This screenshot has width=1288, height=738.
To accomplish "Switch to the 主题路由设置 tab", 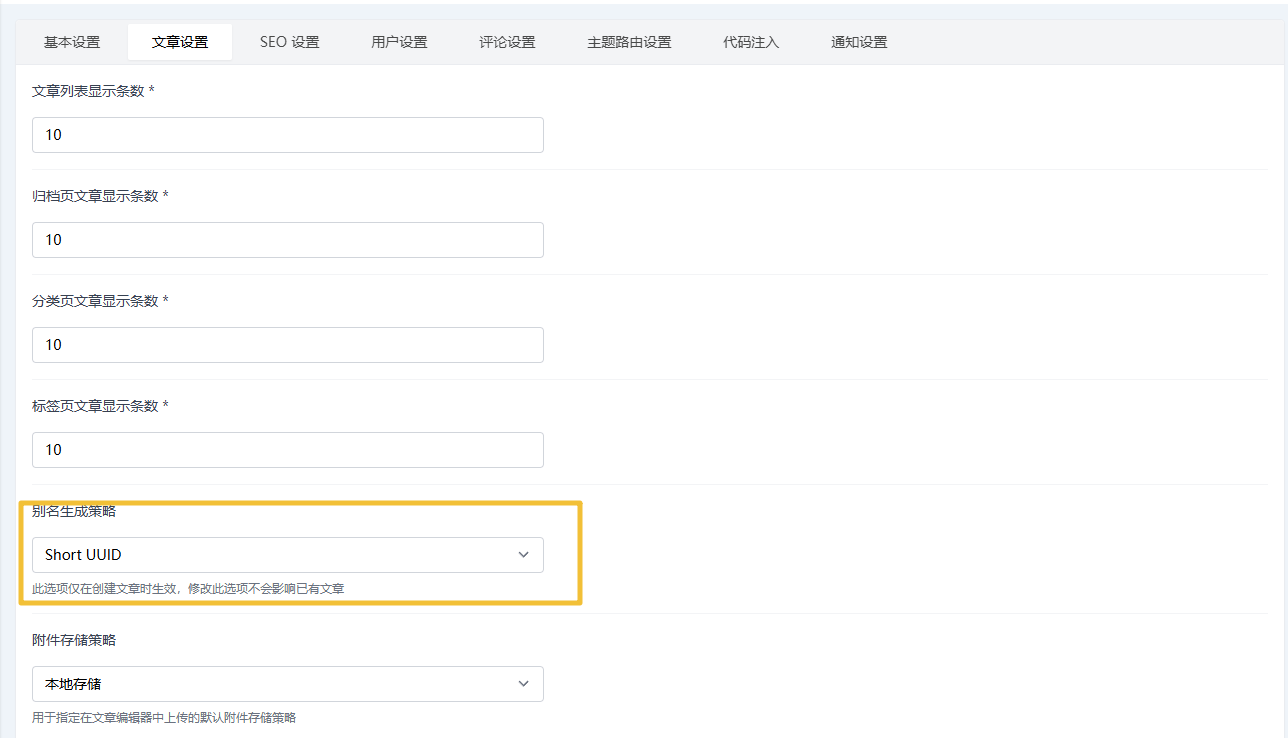I will tap(629, 42).
